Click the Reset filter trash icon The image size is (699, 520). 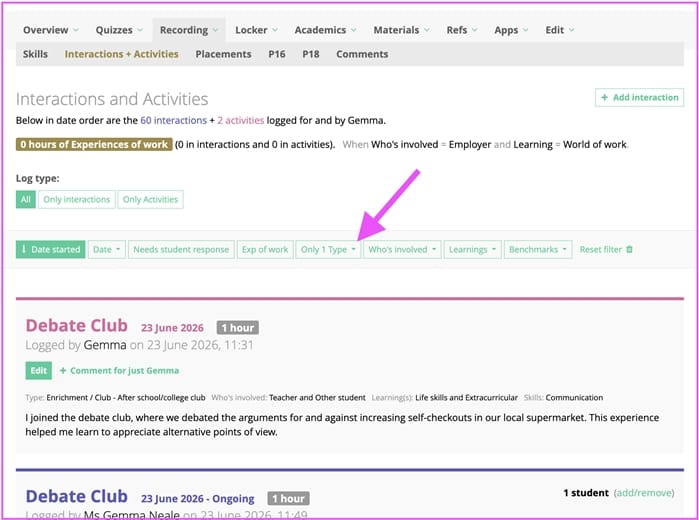click(629, 249)
